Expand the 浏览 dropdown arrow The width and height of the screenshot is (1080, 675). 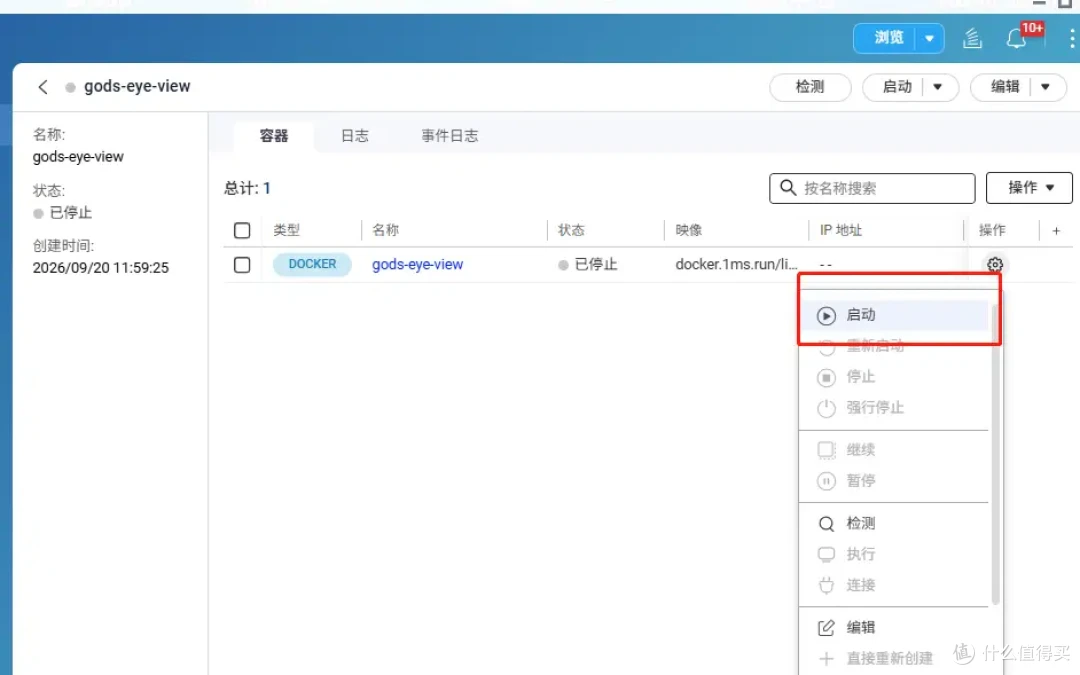tap(929, 38)
